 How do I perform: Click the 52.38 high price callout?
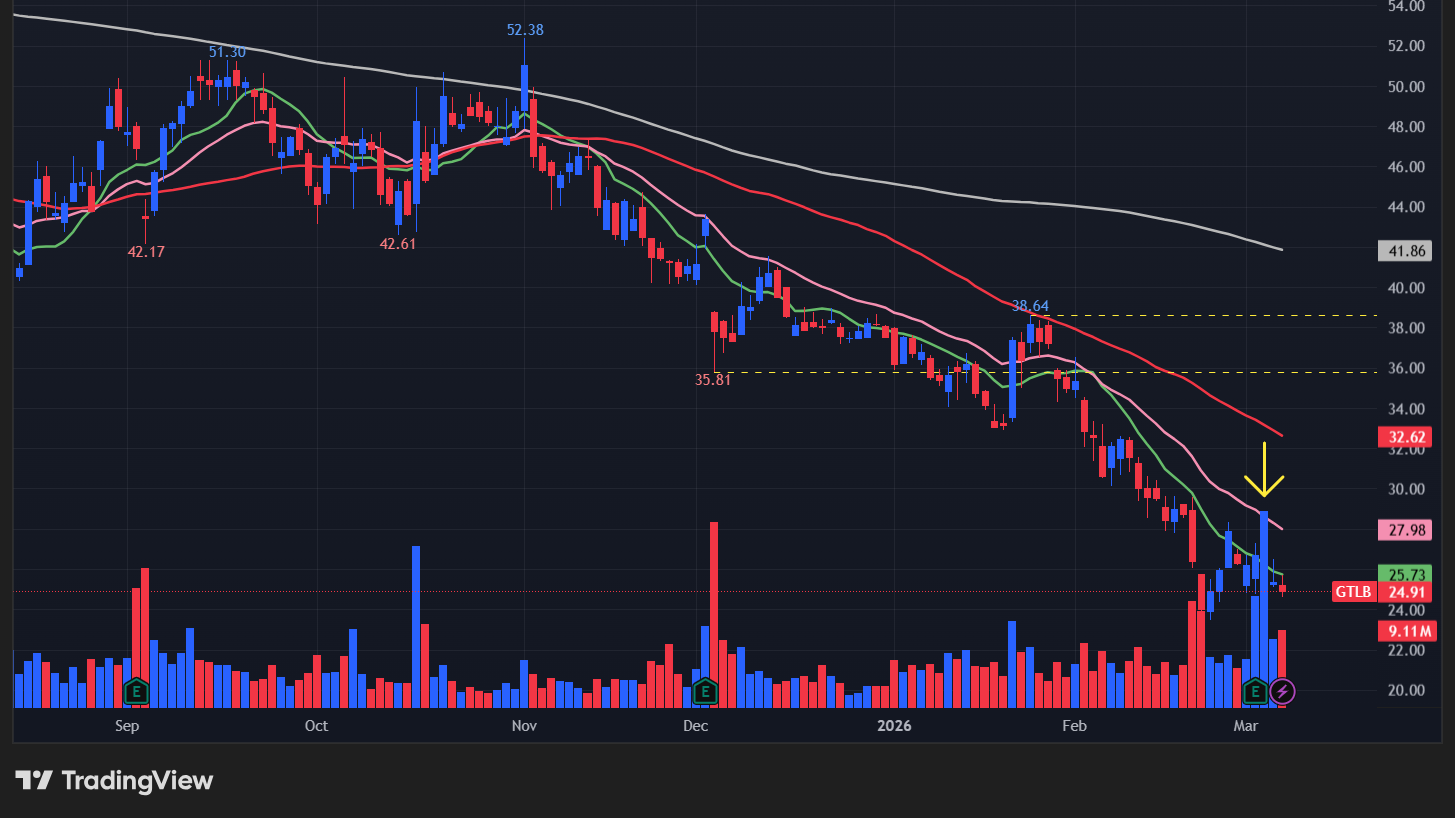[524, 30]
